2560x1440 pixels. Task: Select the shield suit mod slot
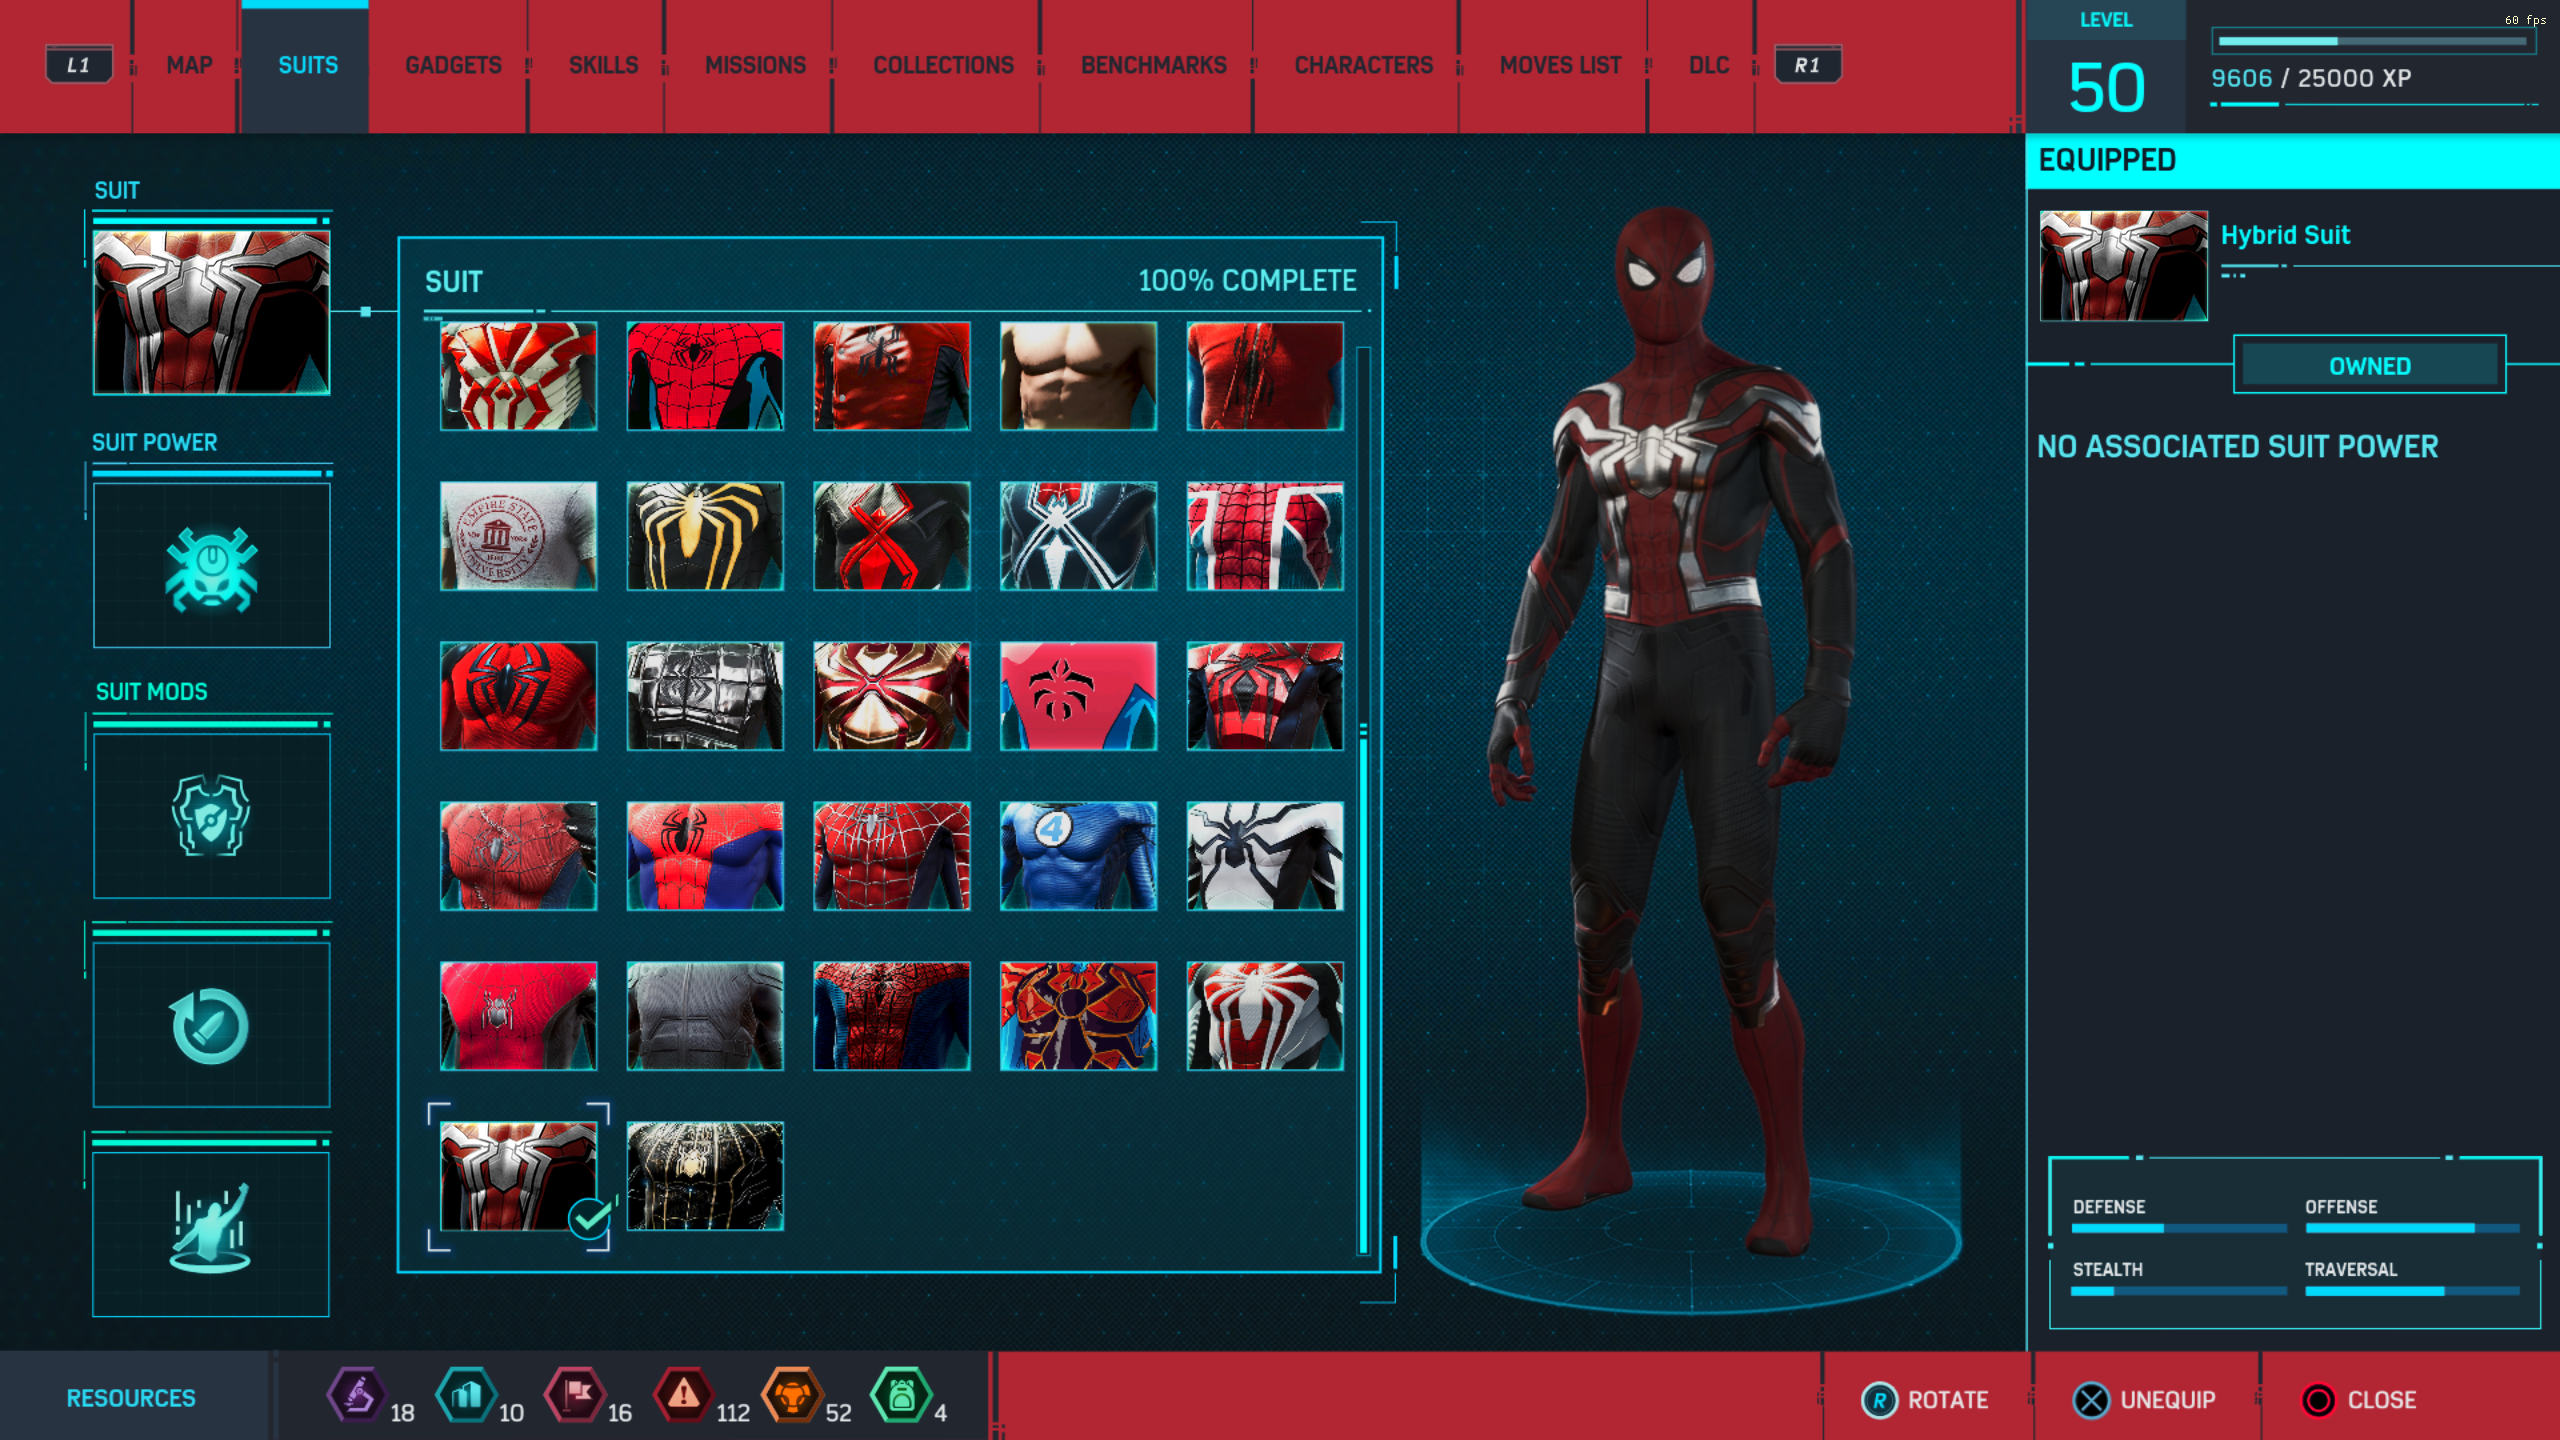(211, 816)
